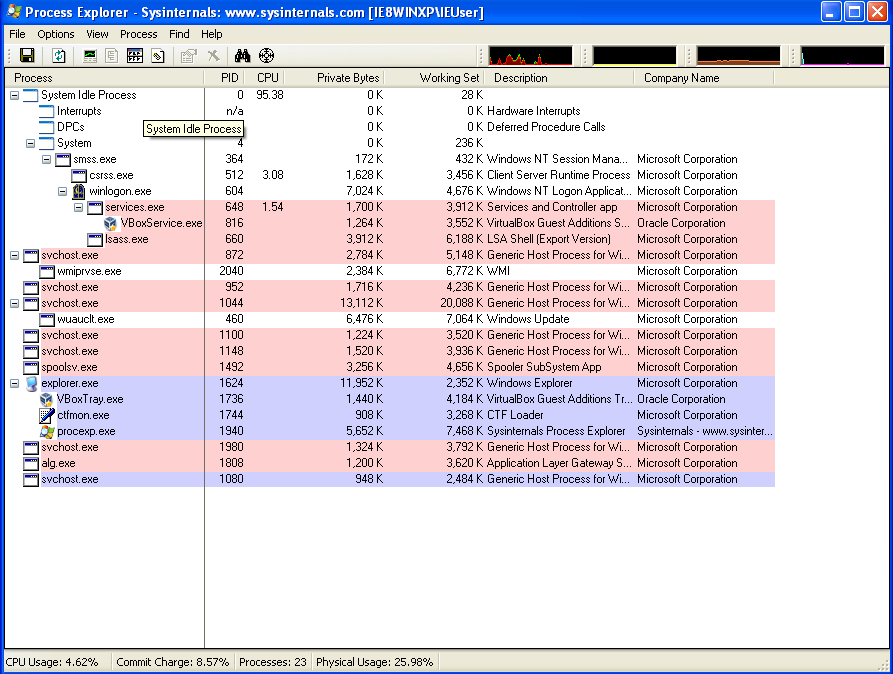Sort by the Description column header
The width and height of the screenshot is (893, 674).
click(x=559, y=78)
